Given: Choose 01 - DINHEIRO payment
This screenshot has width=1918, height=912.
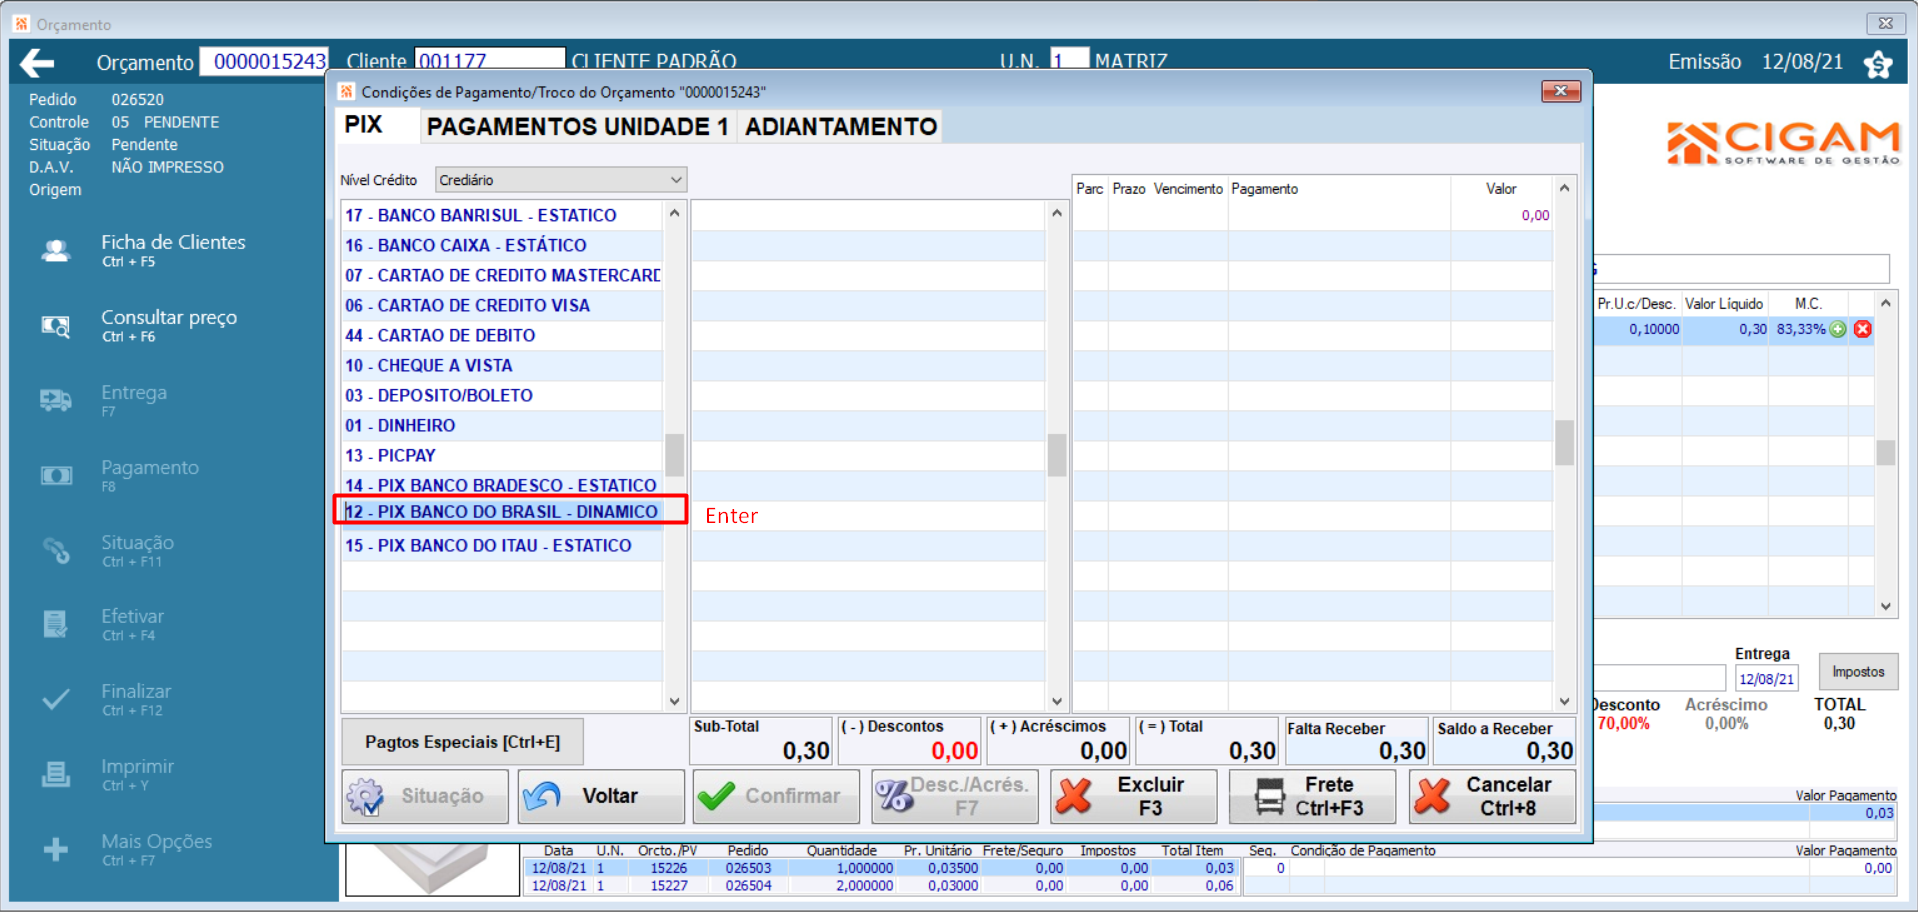Looking at the screenshot, I should (x=501, y=425).
